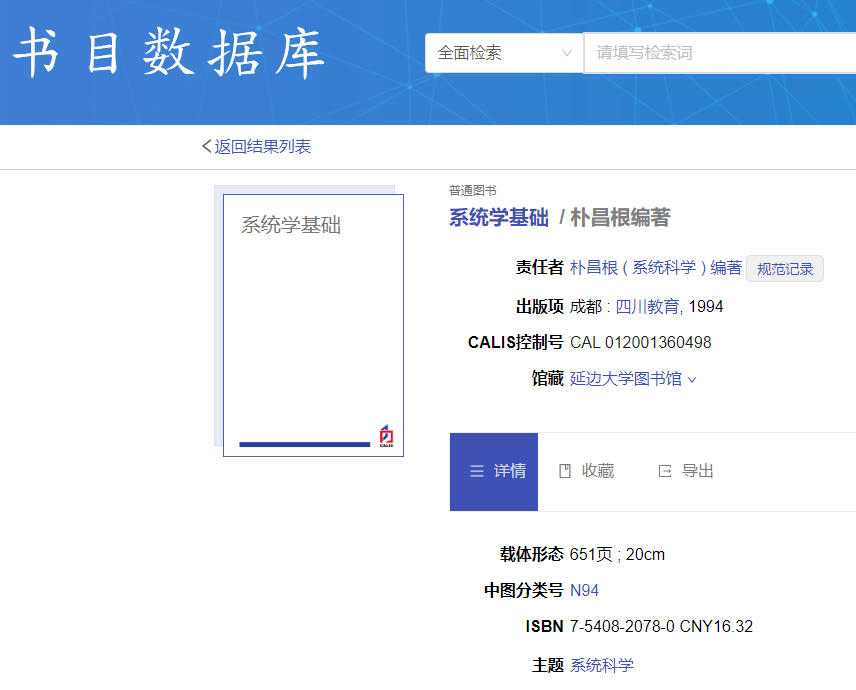Viewport: 856px width, 690px height.
Task: Click the 书目数据库 site logo
Action: (x=169, y=54)
